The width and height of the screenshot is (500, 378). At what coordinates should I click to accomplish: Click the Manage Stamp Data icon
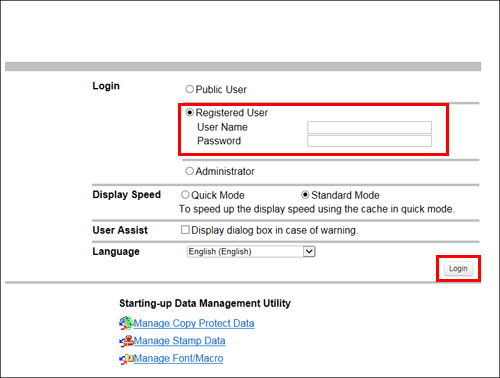pos(126,341)
